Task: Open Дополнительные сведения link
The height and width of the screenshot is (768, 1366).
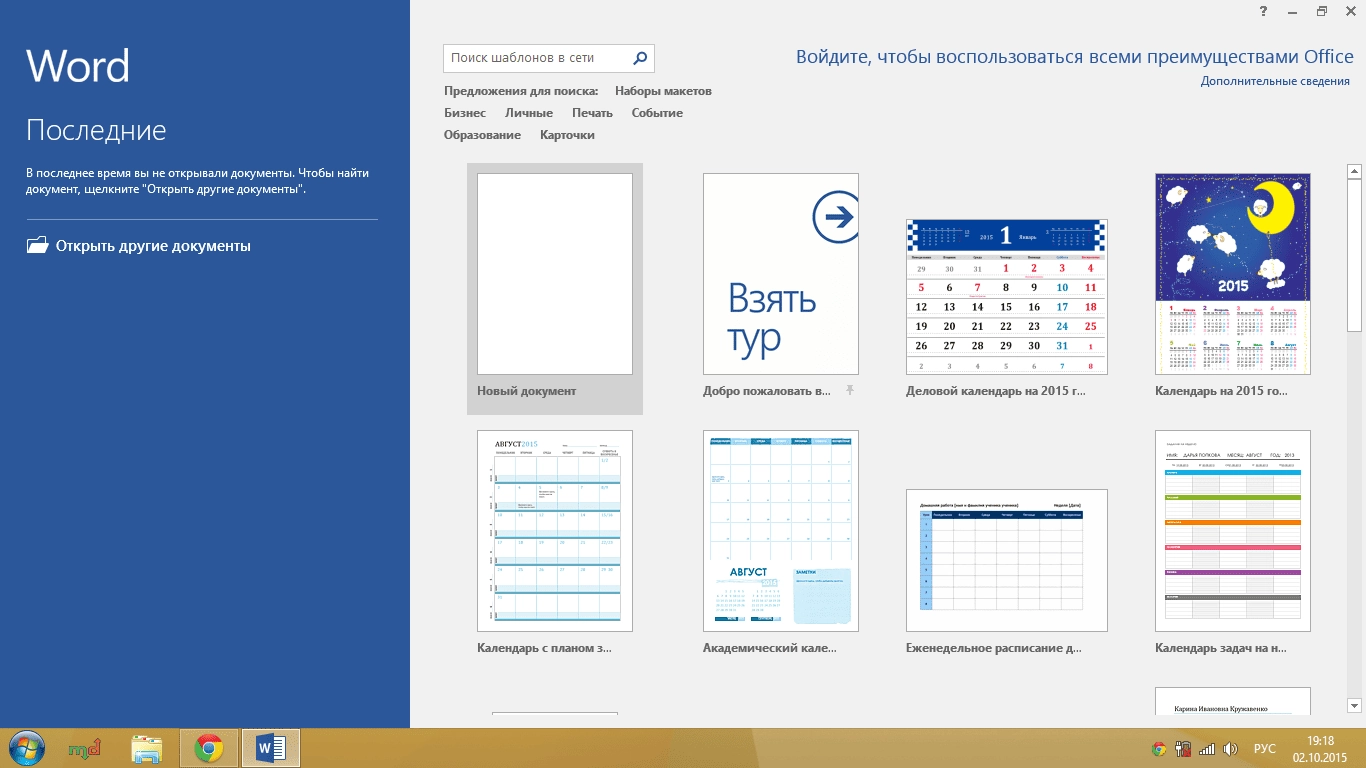Action: coord(1275,81)
